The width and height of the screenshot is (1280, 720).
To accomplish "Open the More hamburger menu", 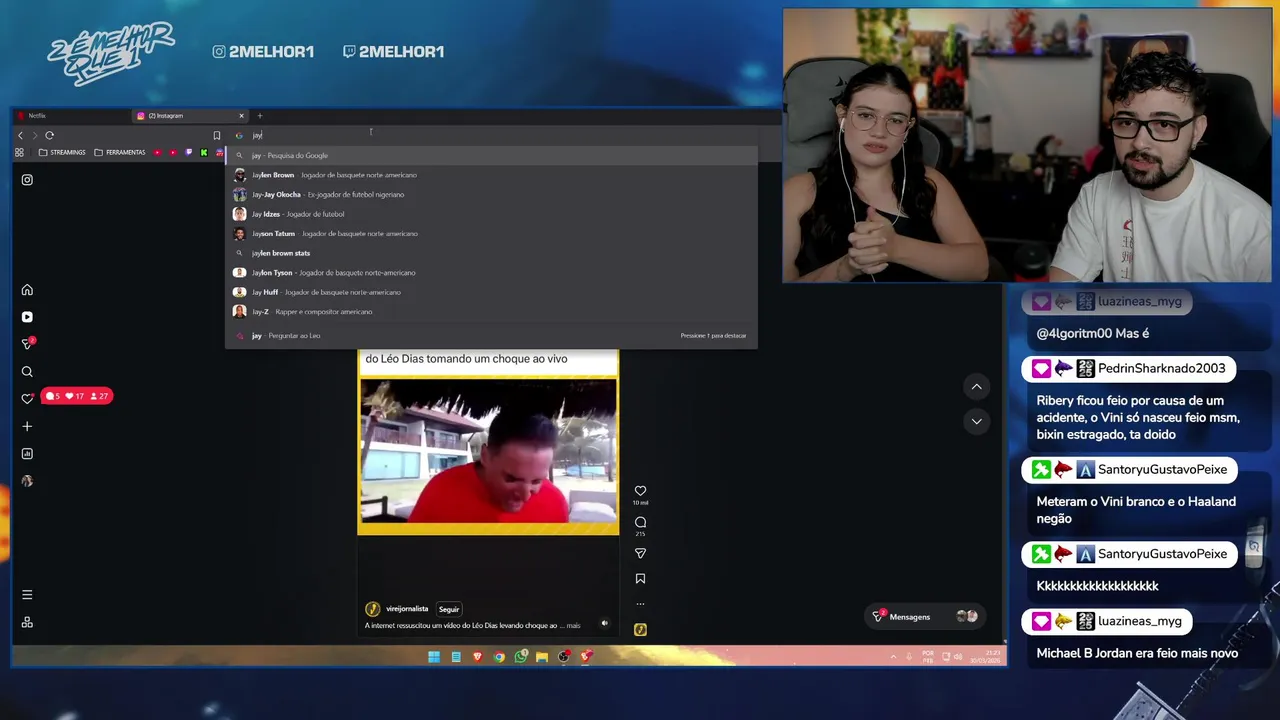I will pyautogui.click(x=27, y=595).
